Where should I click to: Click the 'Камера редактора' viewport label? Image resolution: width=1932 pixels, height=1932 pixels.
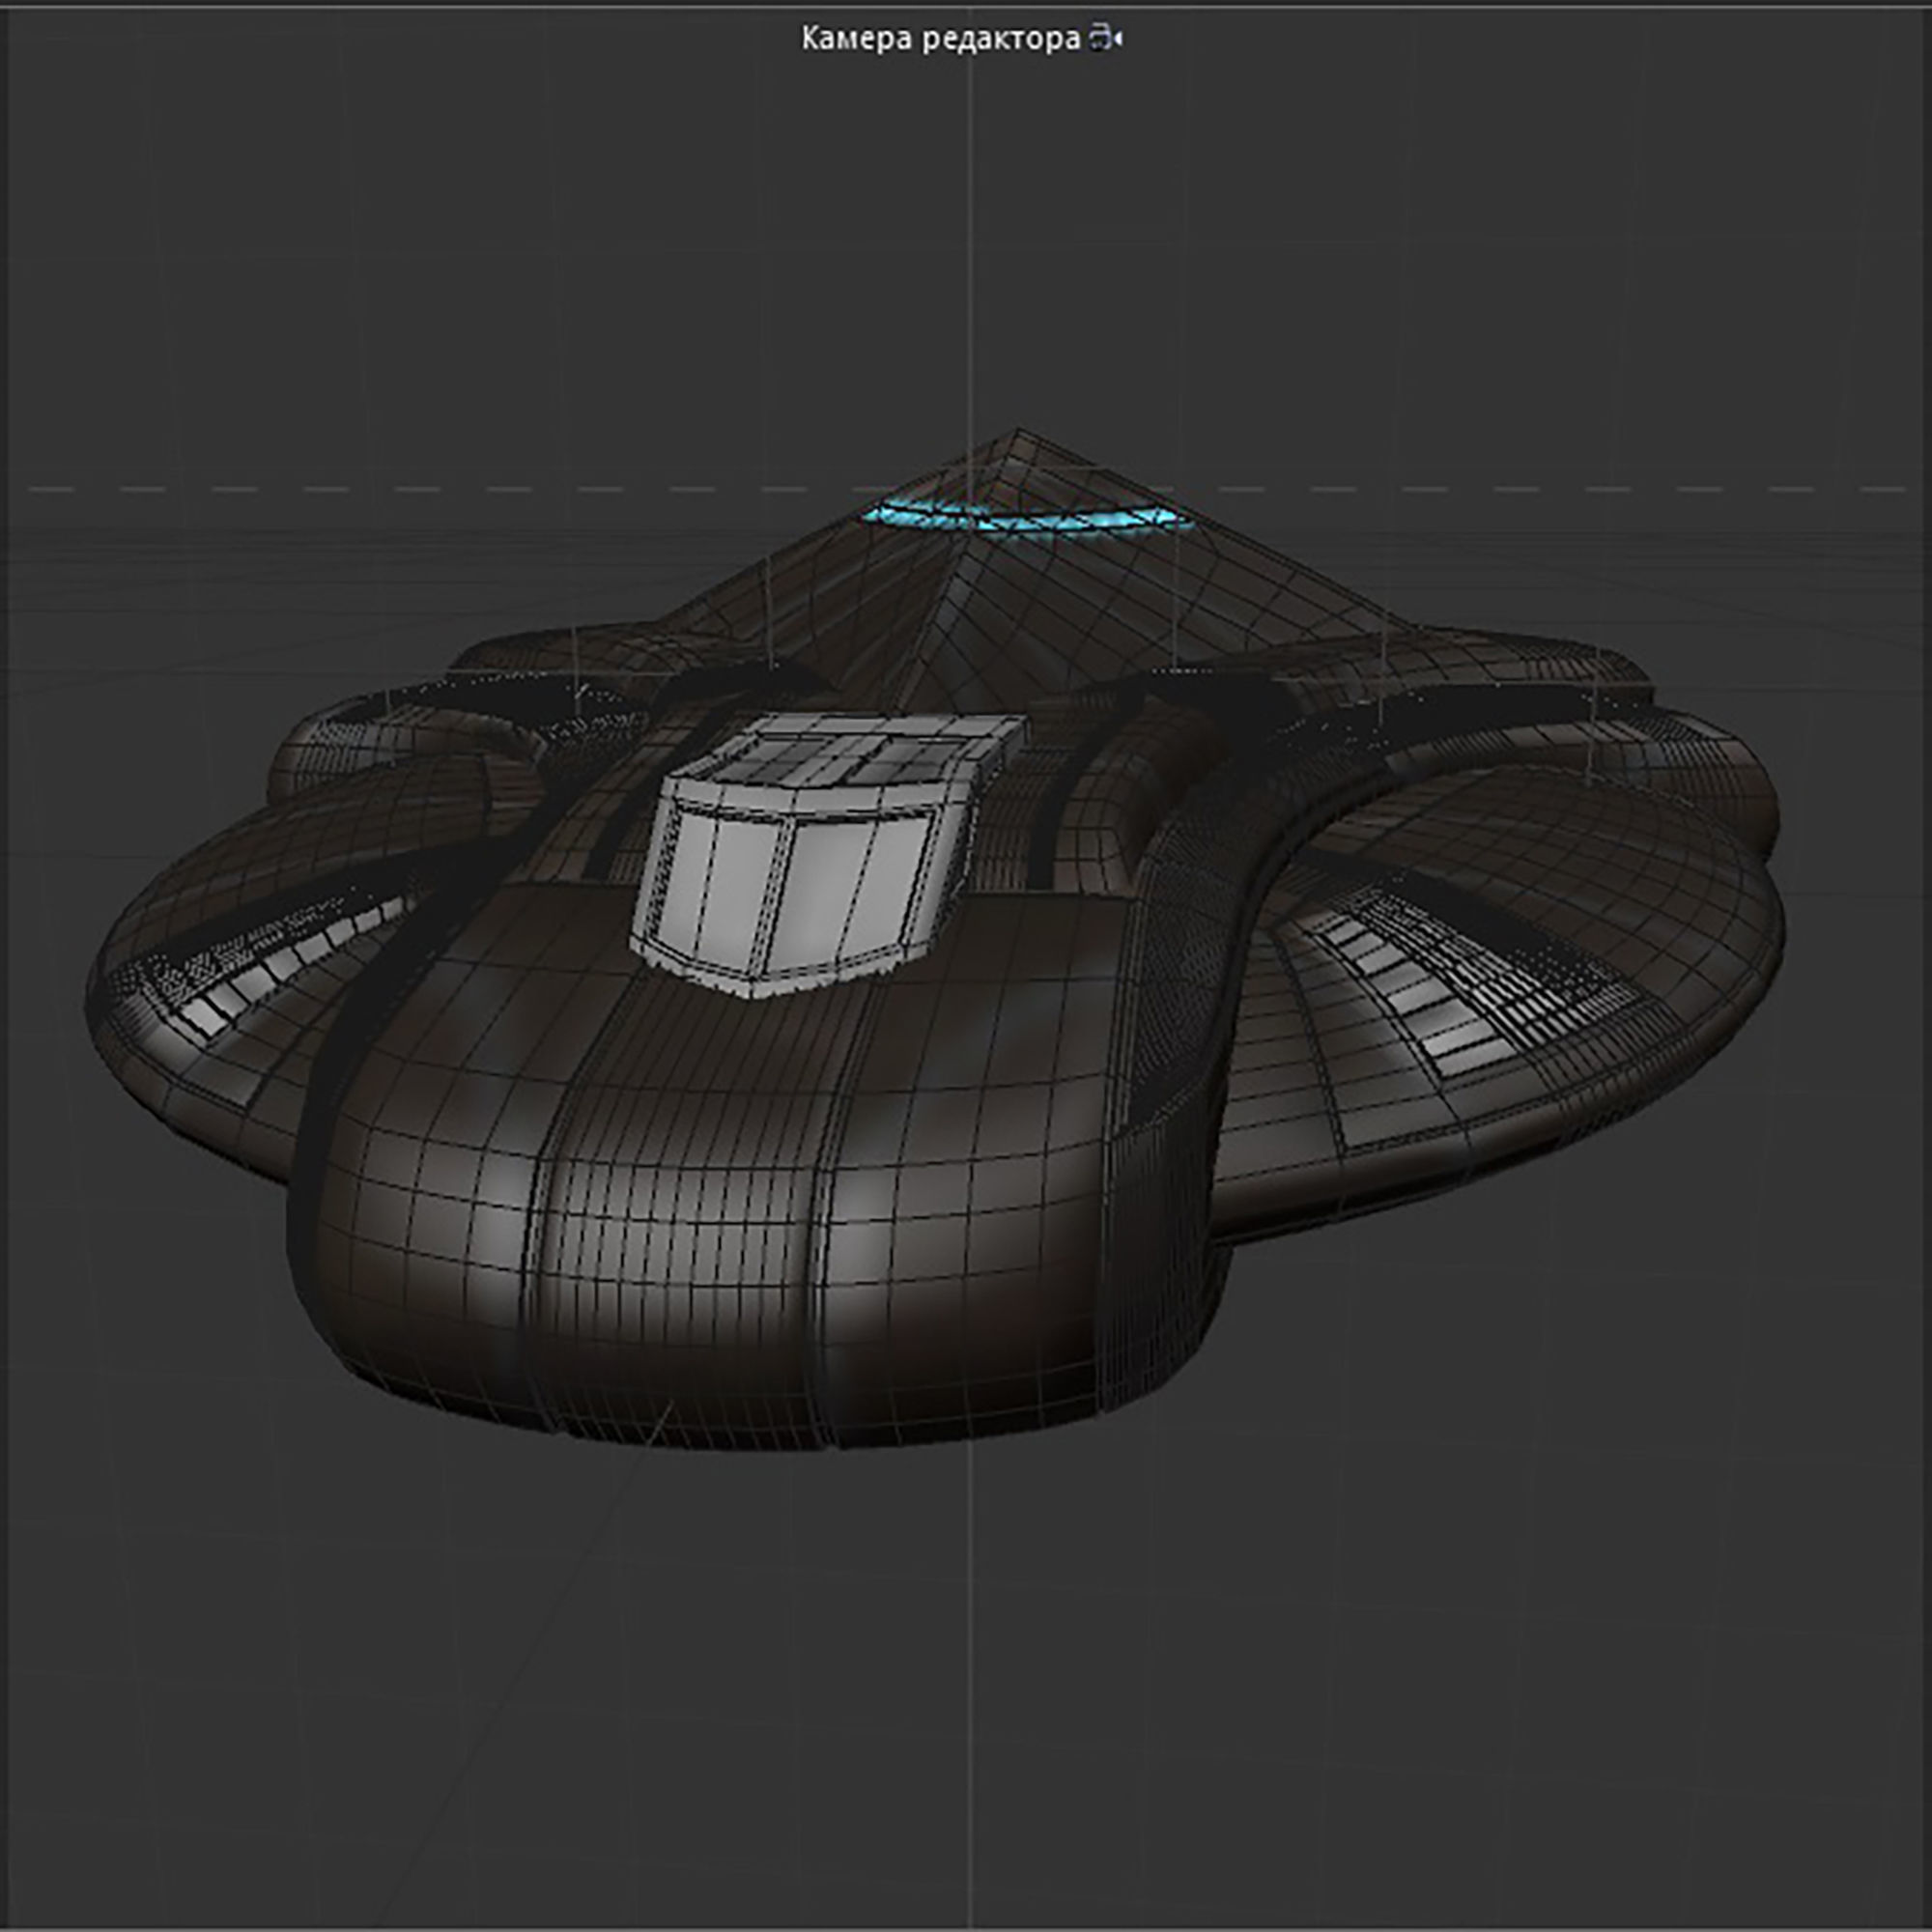point(941,39)
